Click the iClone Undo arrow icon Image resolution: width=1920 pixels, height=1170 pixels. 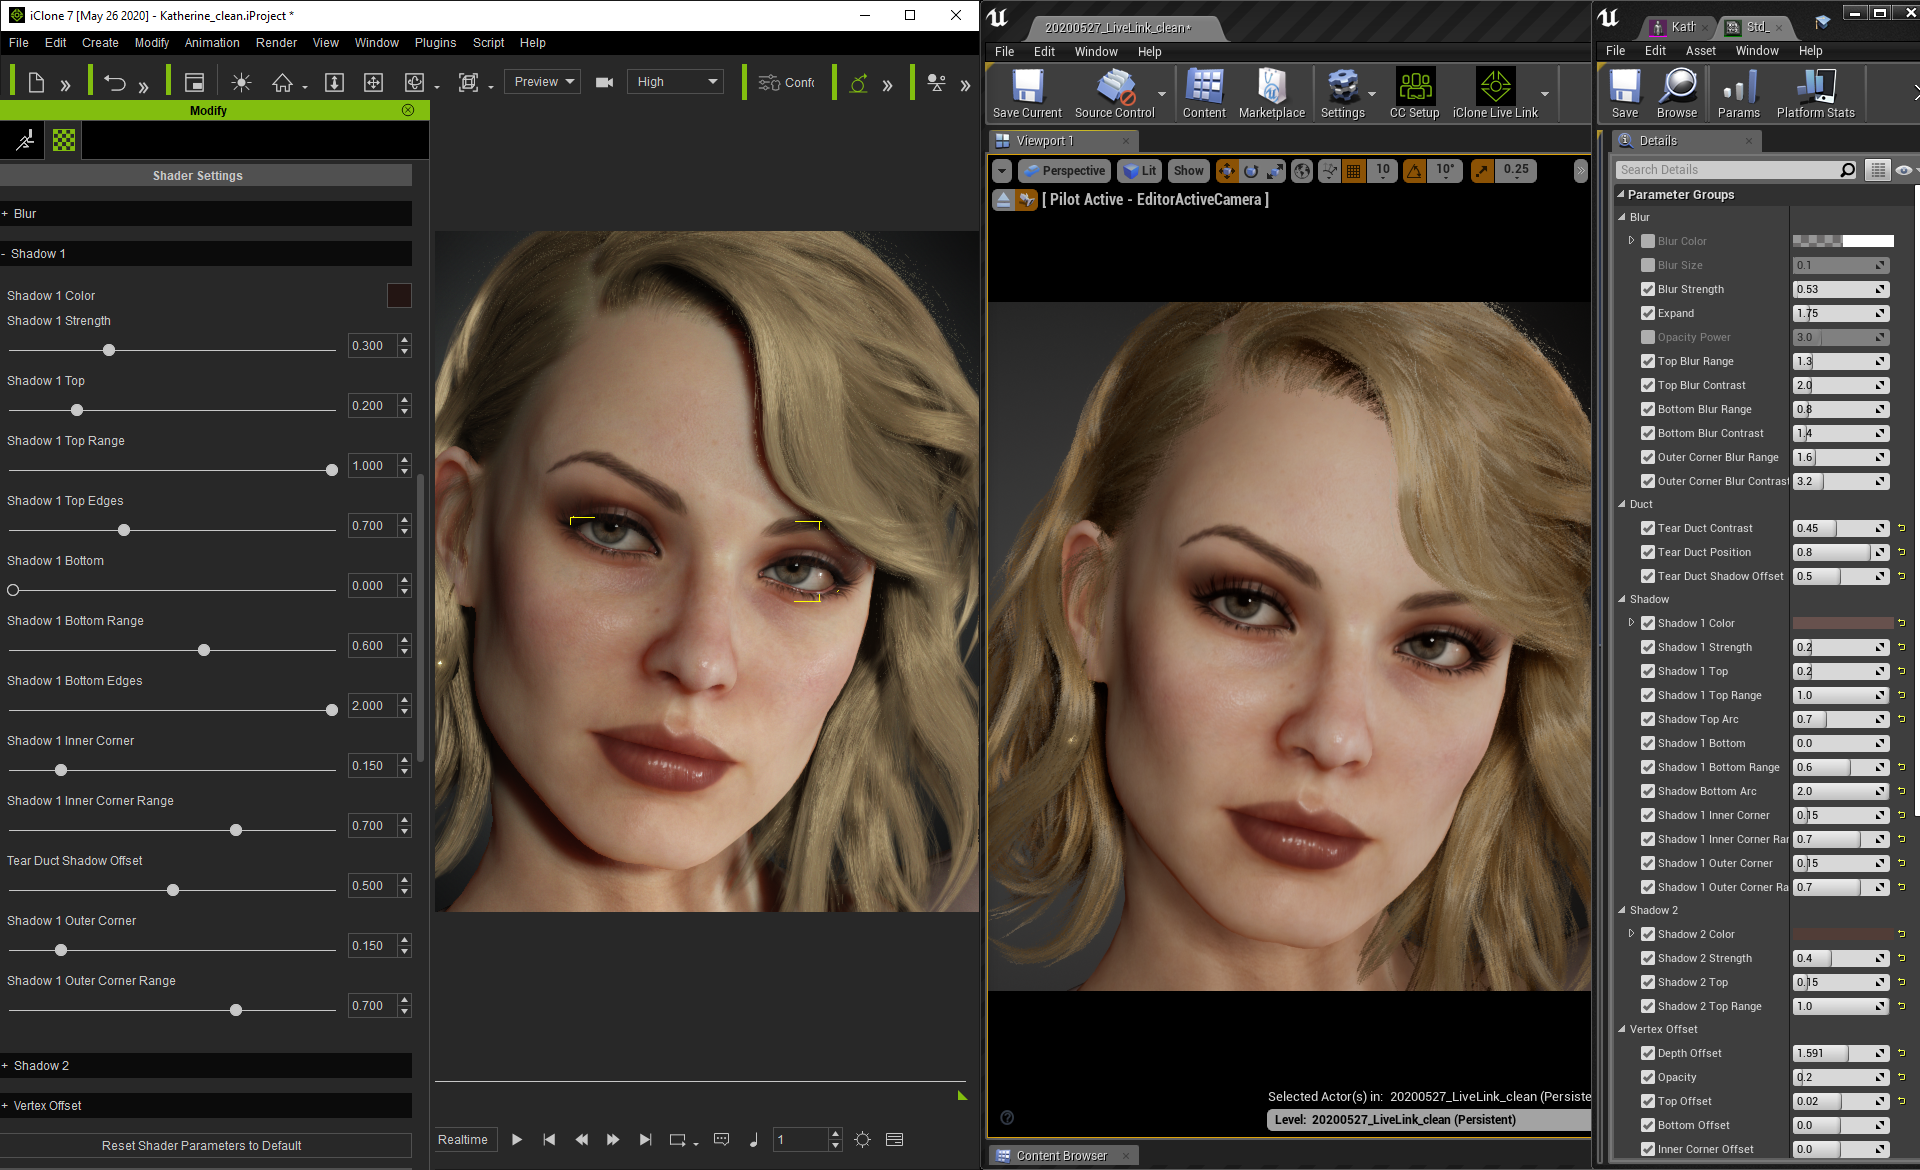click(x=115, y=82)
